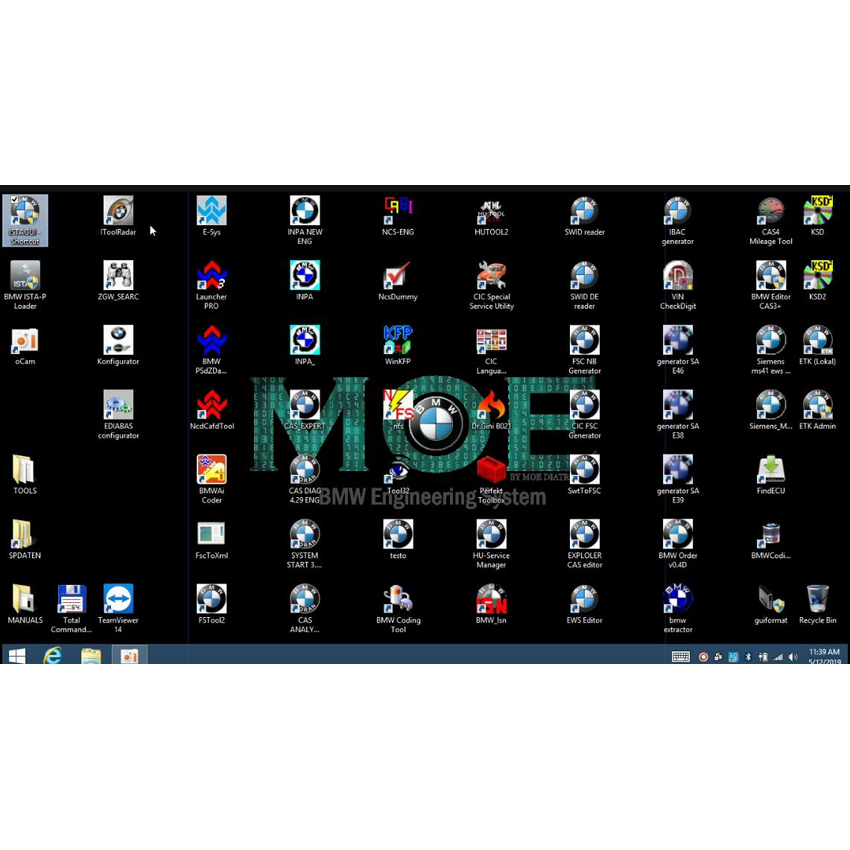Select the FSC NB Generator icon
The image size is (850, 850).
[584, 350]
